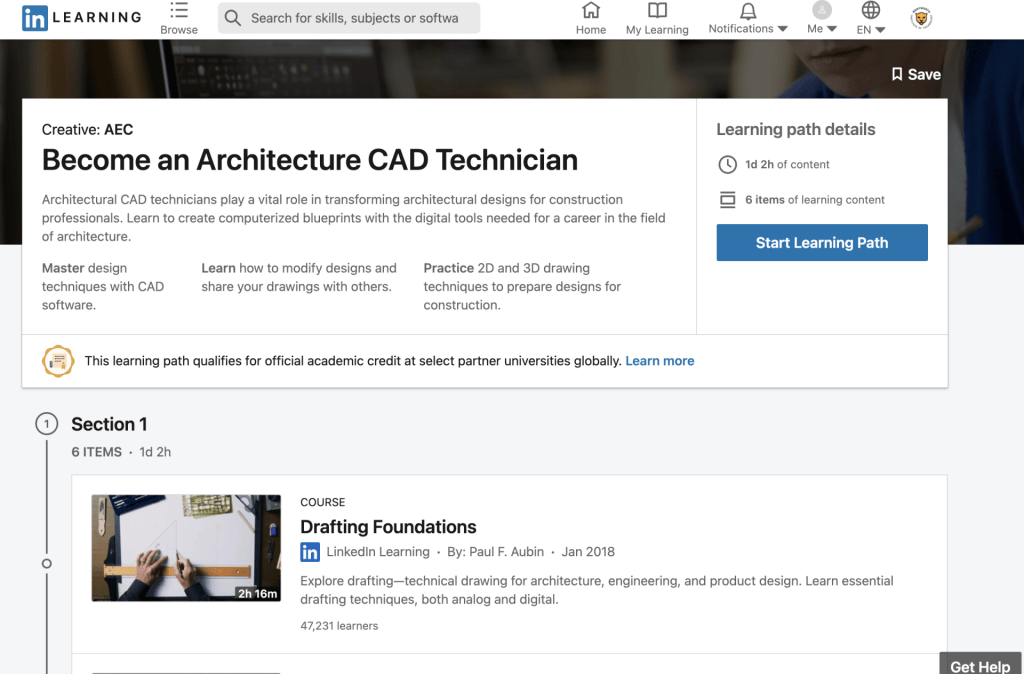Click the LinkedIn Learning logo
The height and width of the screenshot is (674, 1024).
click(82, 18)
